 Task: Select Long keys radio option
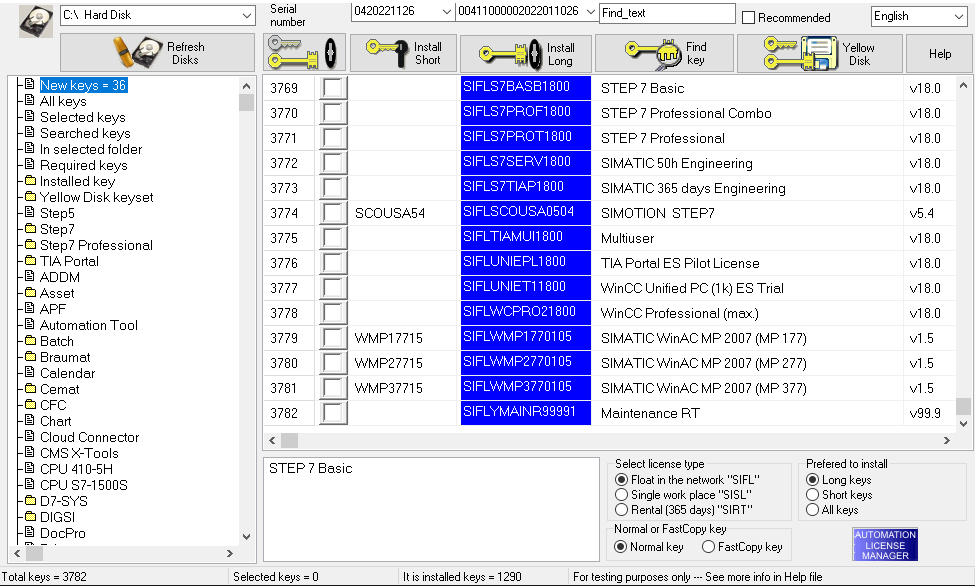tap(812, 480)
